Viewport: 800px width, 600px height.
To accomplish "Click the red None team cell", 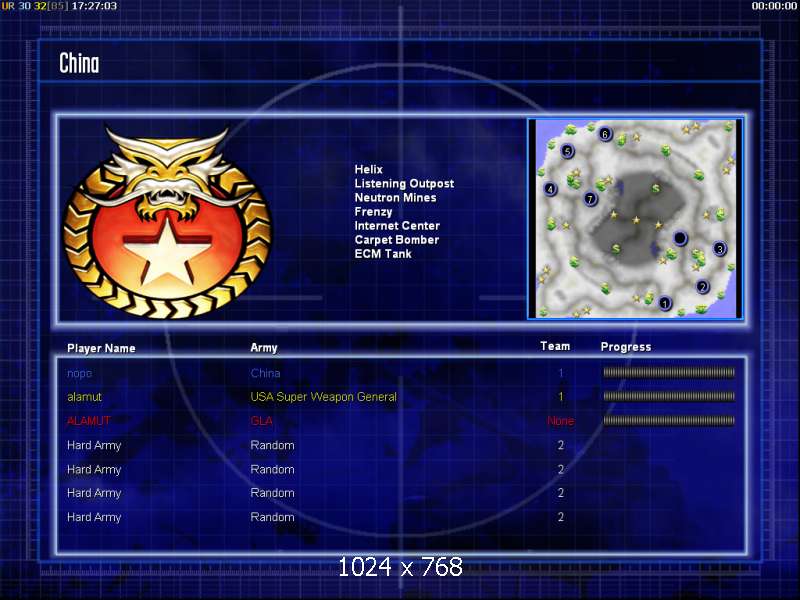I will tap(561, 421).
